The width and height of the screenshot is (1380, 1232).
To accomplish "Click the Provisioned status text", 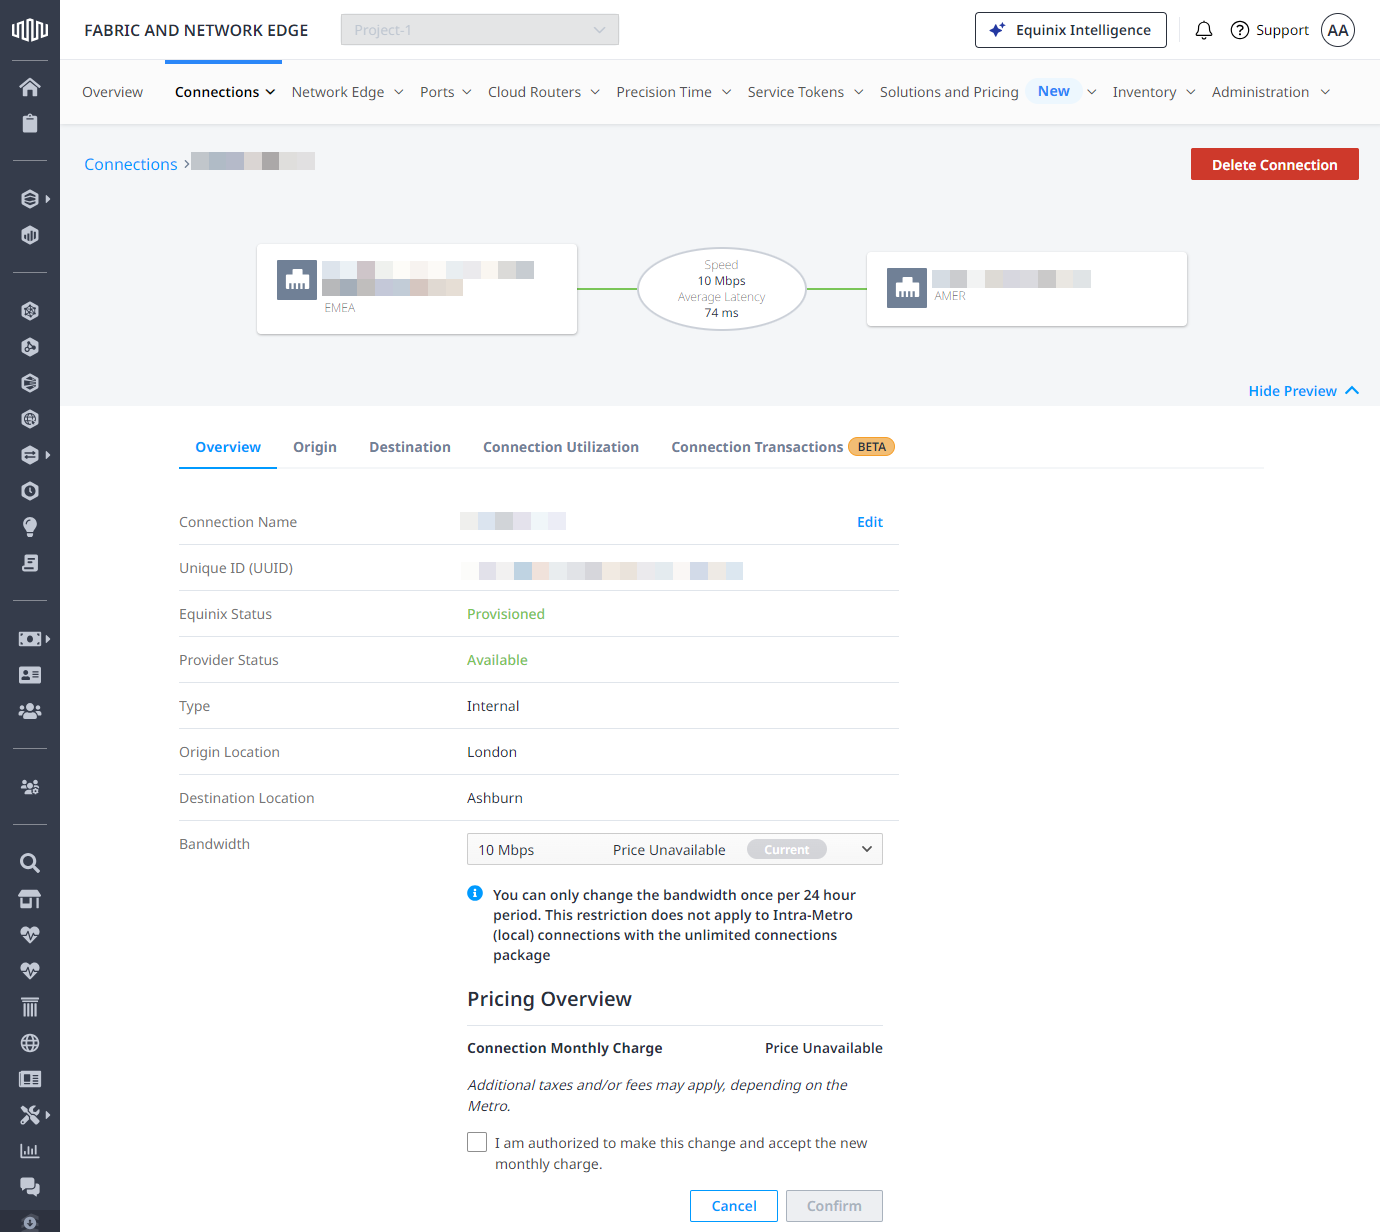I will pyautogui.click(x=506, y=614).
